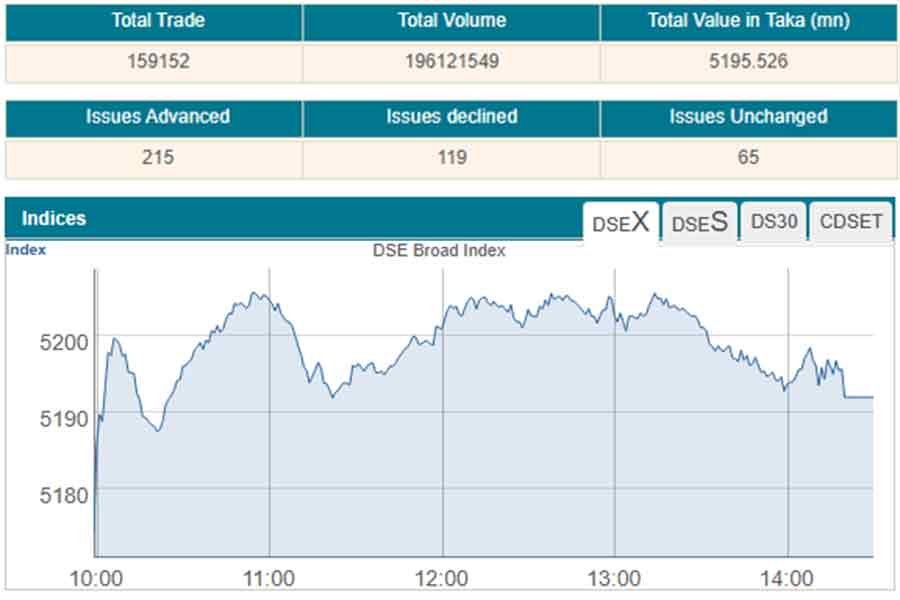Show the CDSET index chart tab
Viewport: 900px width, 600px height.
coord(851,221)
